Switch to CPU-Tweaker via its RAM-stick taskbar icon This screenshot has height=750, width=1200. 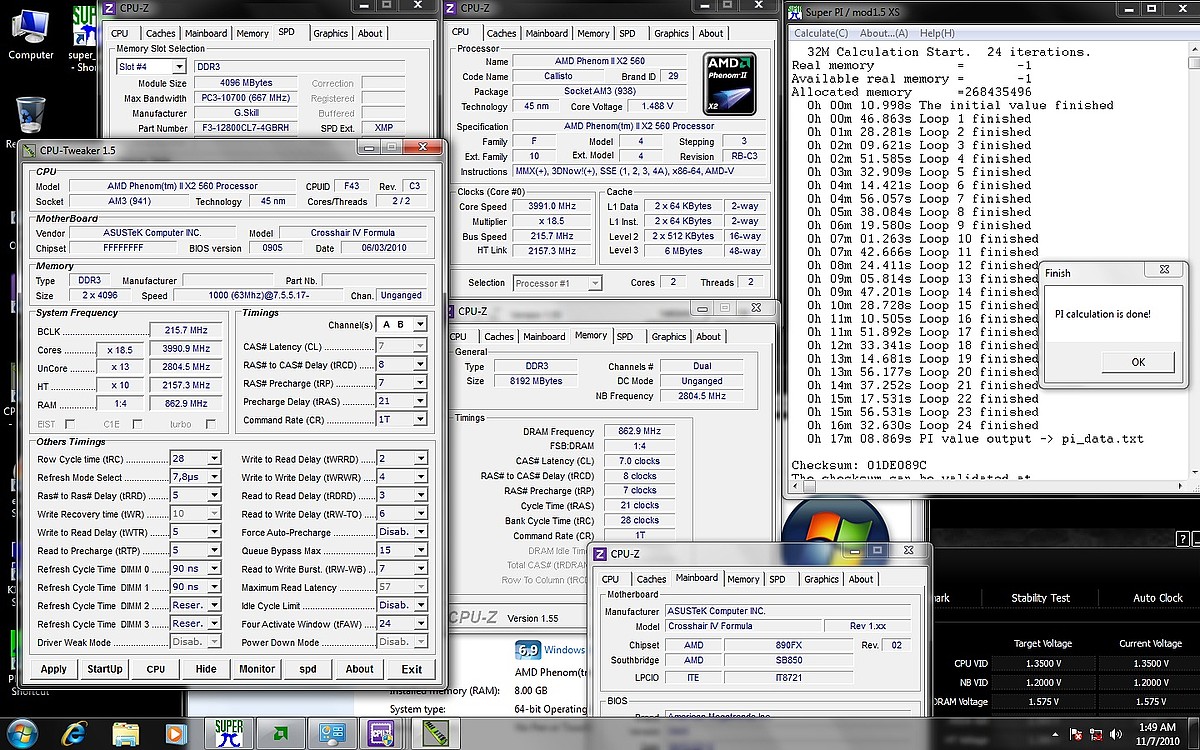pos(435,731)
